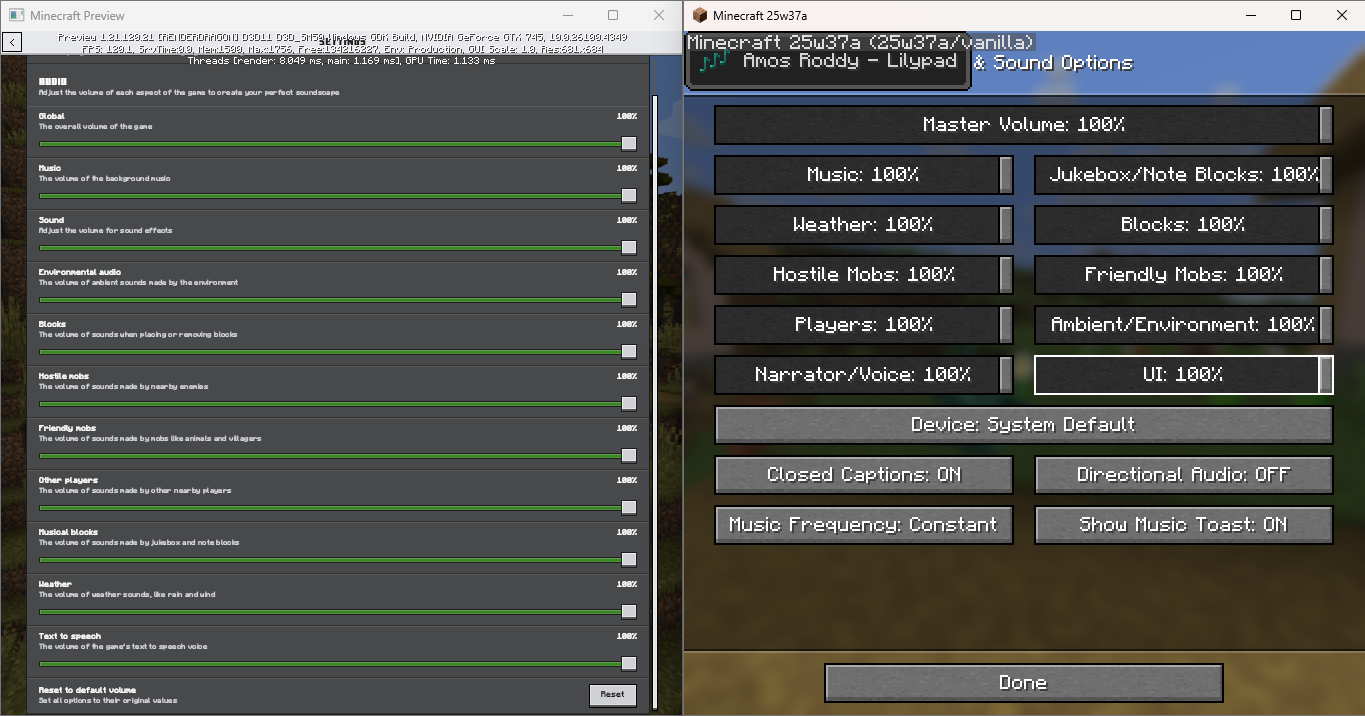Click the music note icon in the Lilypad toast
This screenshot has width=1365, height=716.
[714, 62]
